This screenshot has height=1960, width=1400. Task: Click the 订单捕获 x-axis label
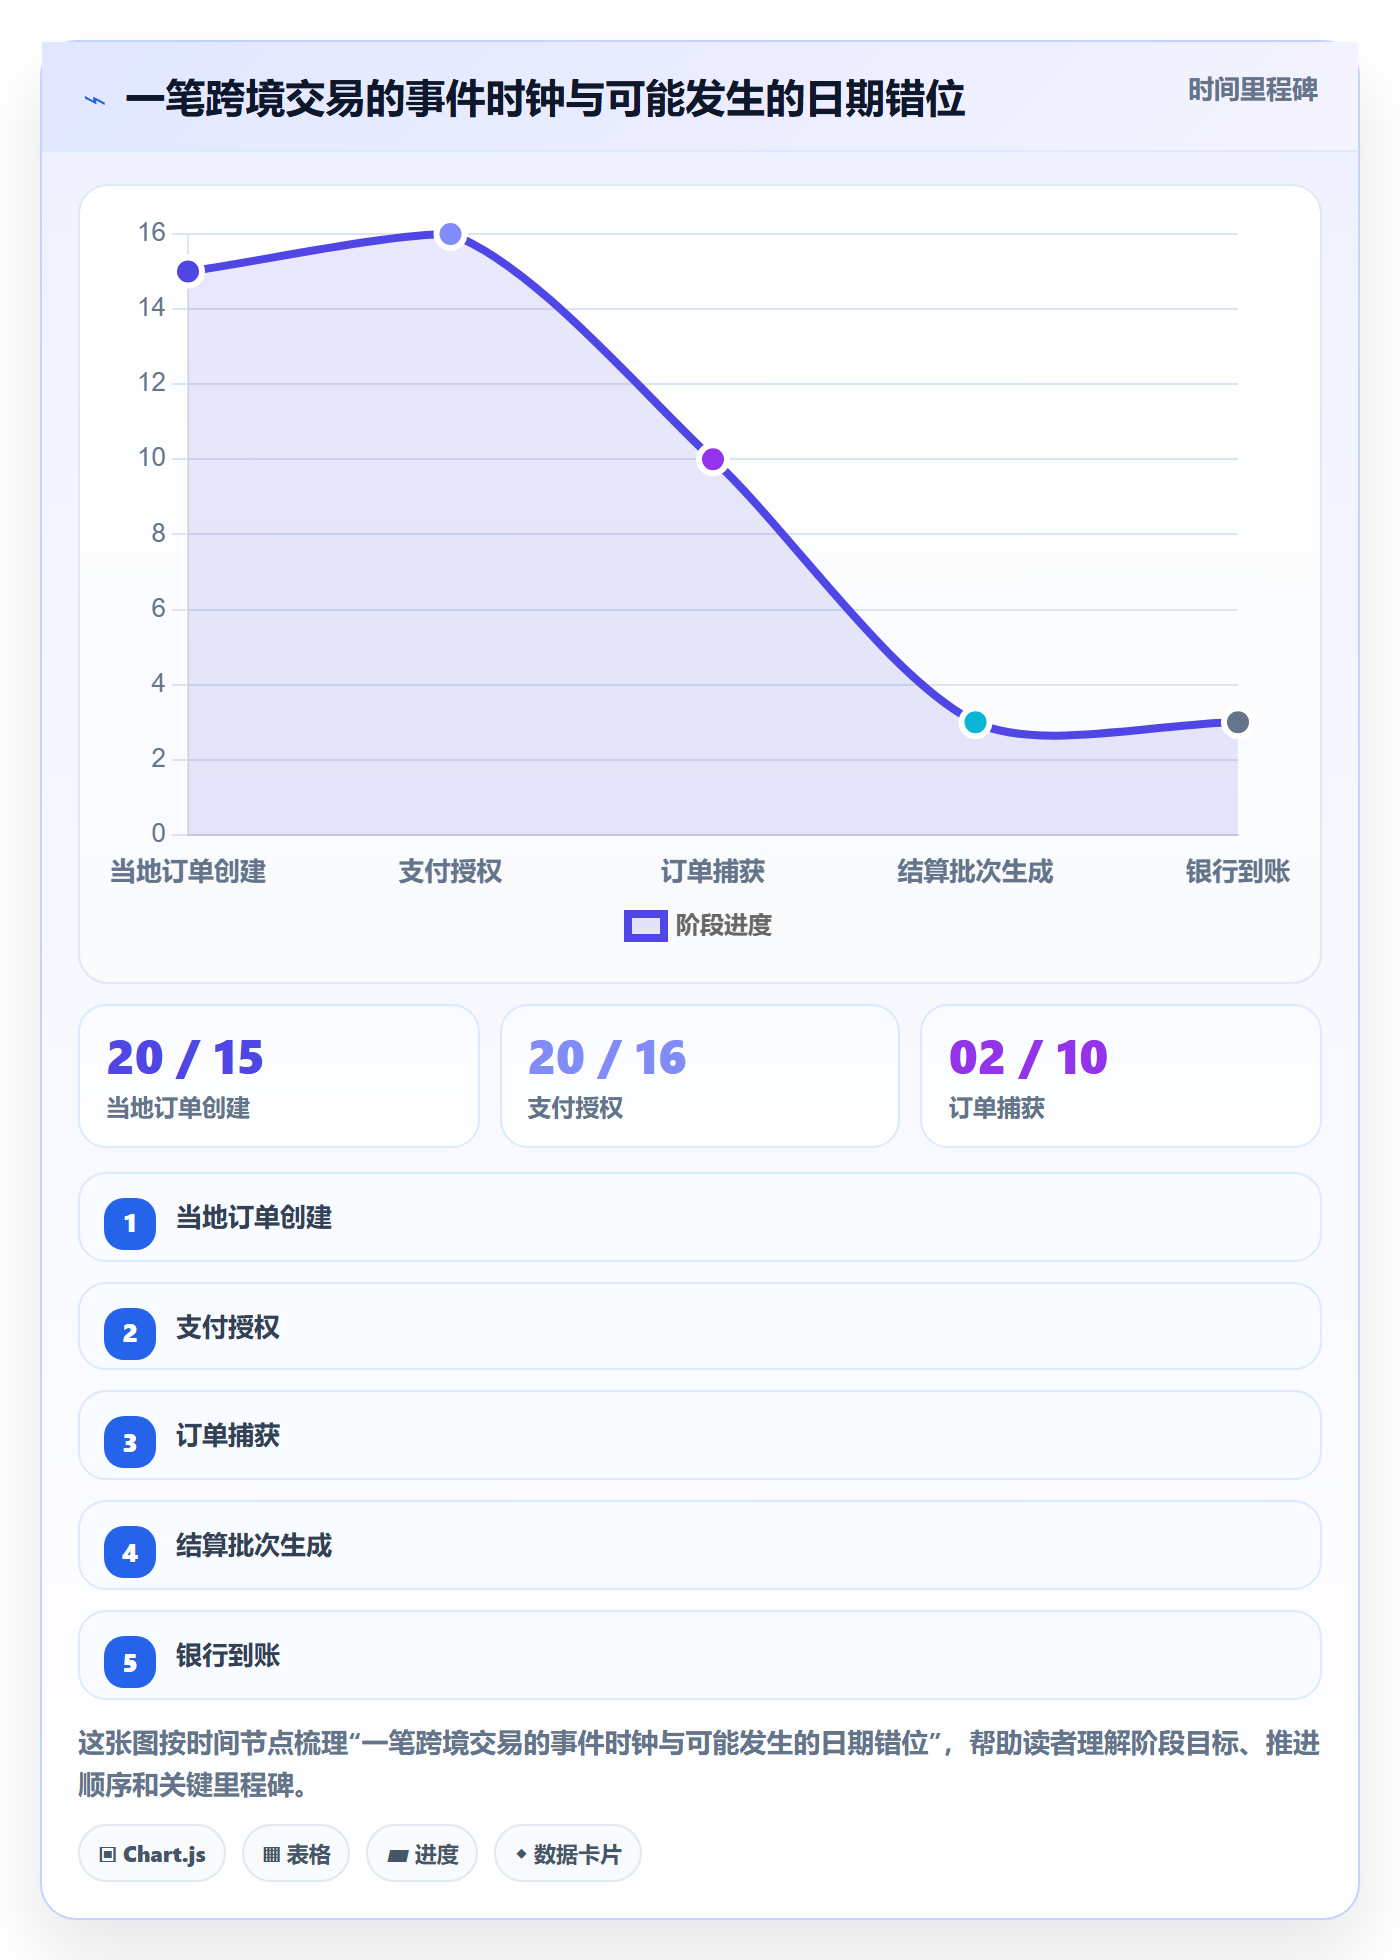coord(713,872)
